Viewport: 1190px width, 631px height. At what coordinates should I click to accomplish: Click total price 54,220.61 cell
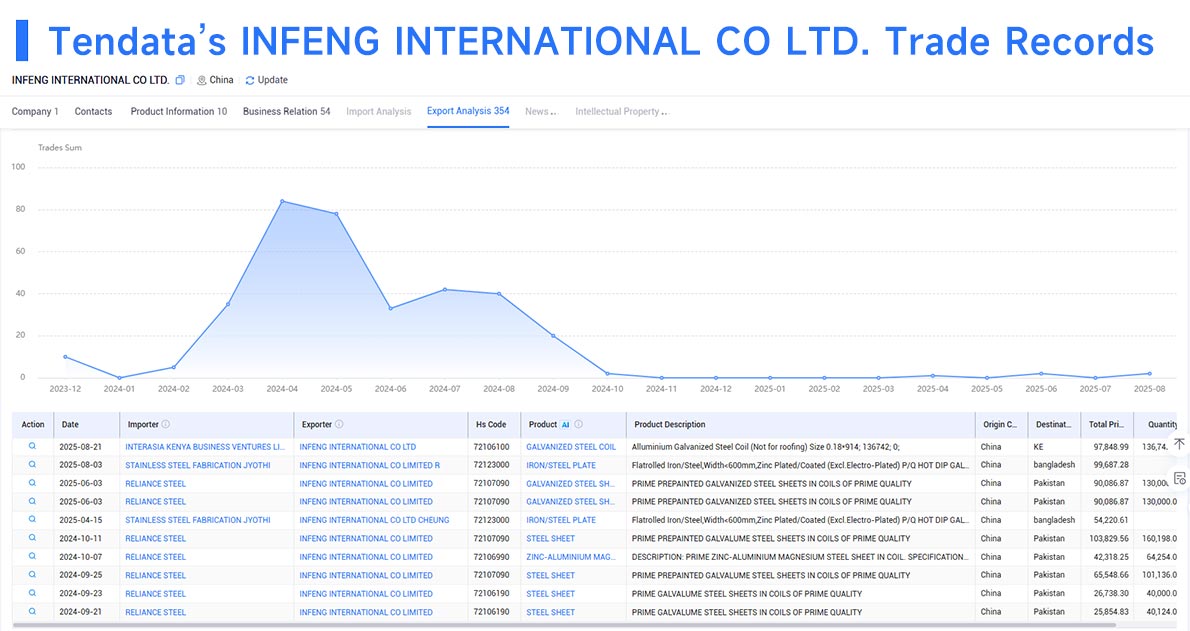(x=1111, y=520)
